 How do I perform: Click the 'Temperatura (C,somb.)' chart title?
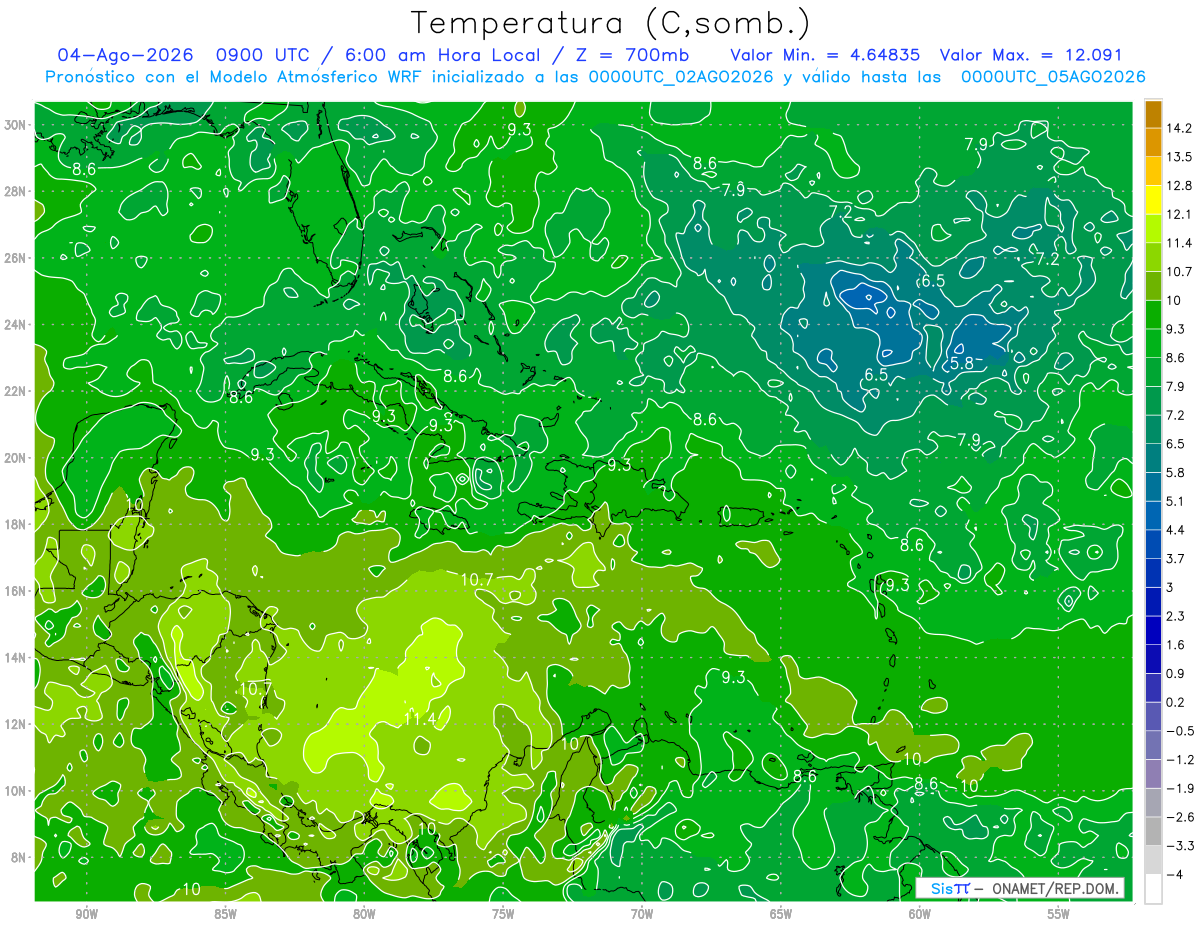pyautogui.click(x=611, y=22)
